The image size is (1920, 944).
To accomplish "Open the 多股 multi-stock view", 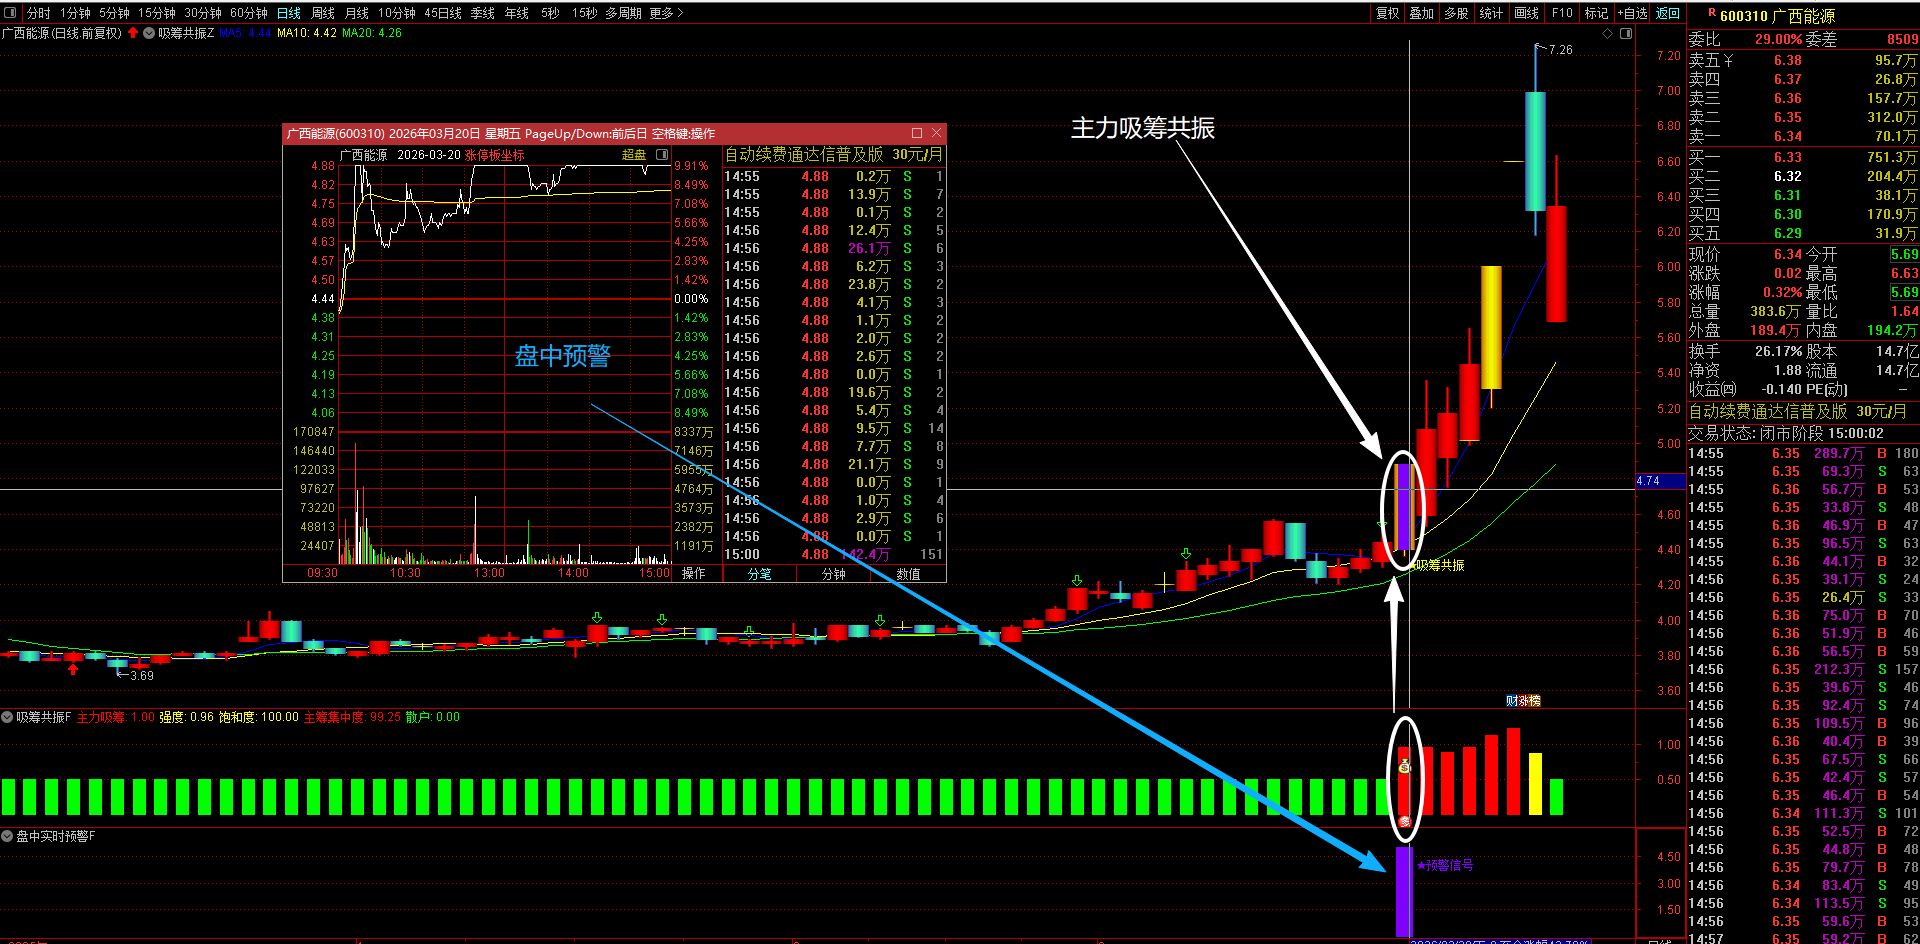I will point(1457,13).
